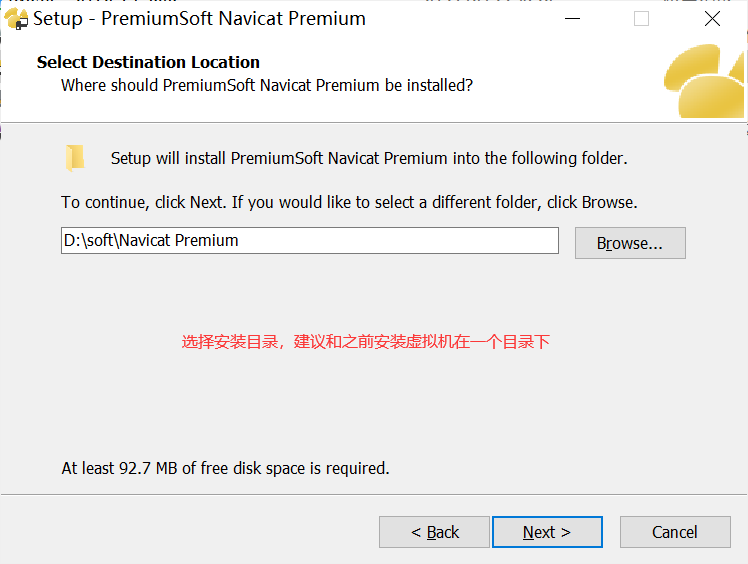Click the 'Setup will install PremiumSoft Navicat Premium' text
This screenshot has height=564, width=748.
tap(369, 158)
